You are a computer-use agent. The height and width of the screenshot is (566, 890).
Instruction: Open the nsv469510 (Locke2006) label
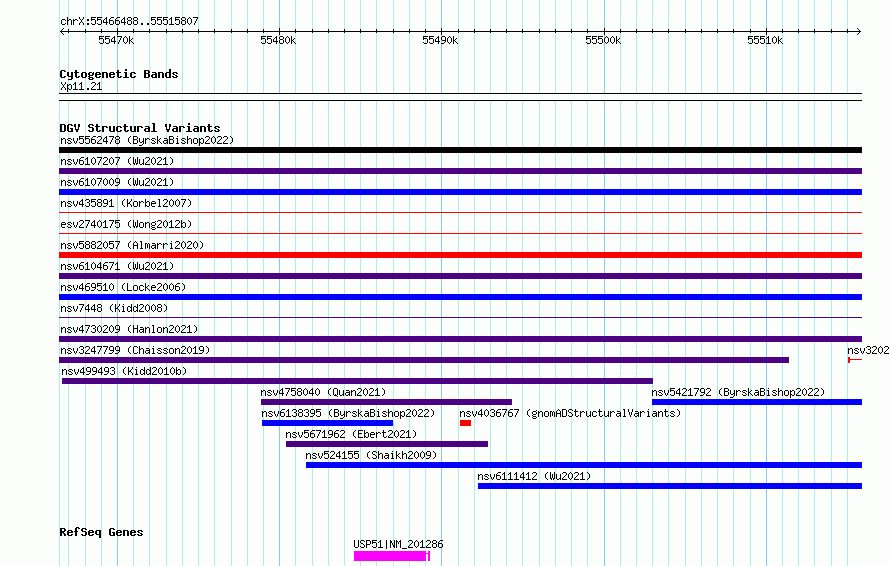tap(123, 287)
